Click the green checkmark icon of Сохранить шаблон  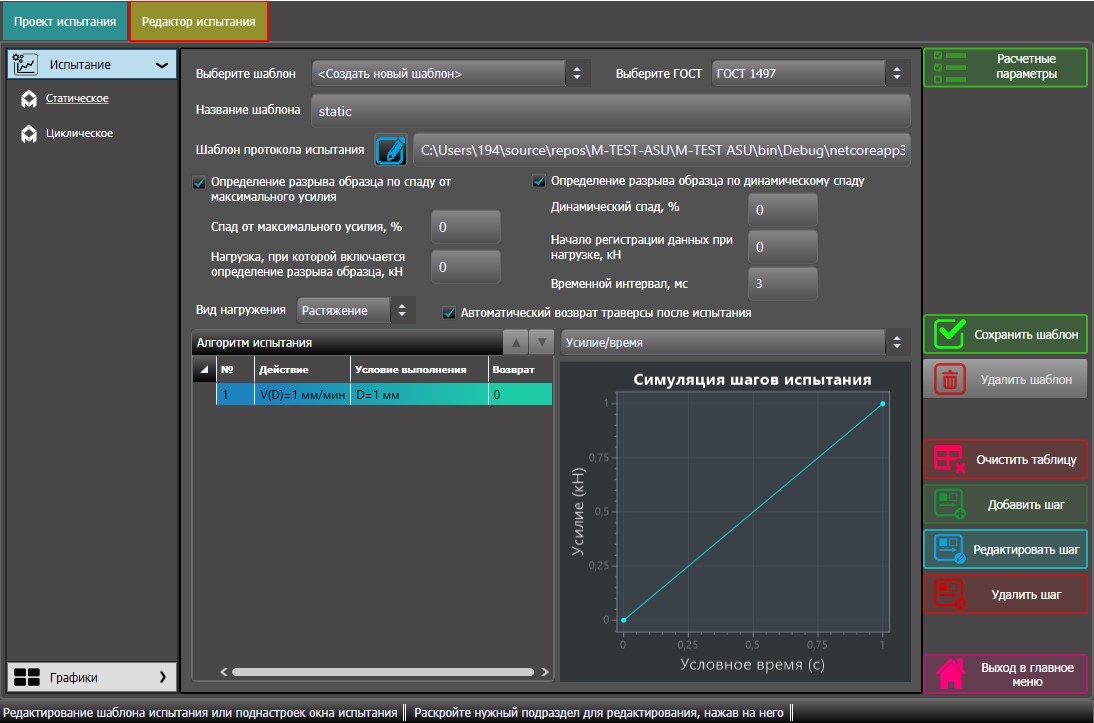pyautogui.click(x=949, y=334)
